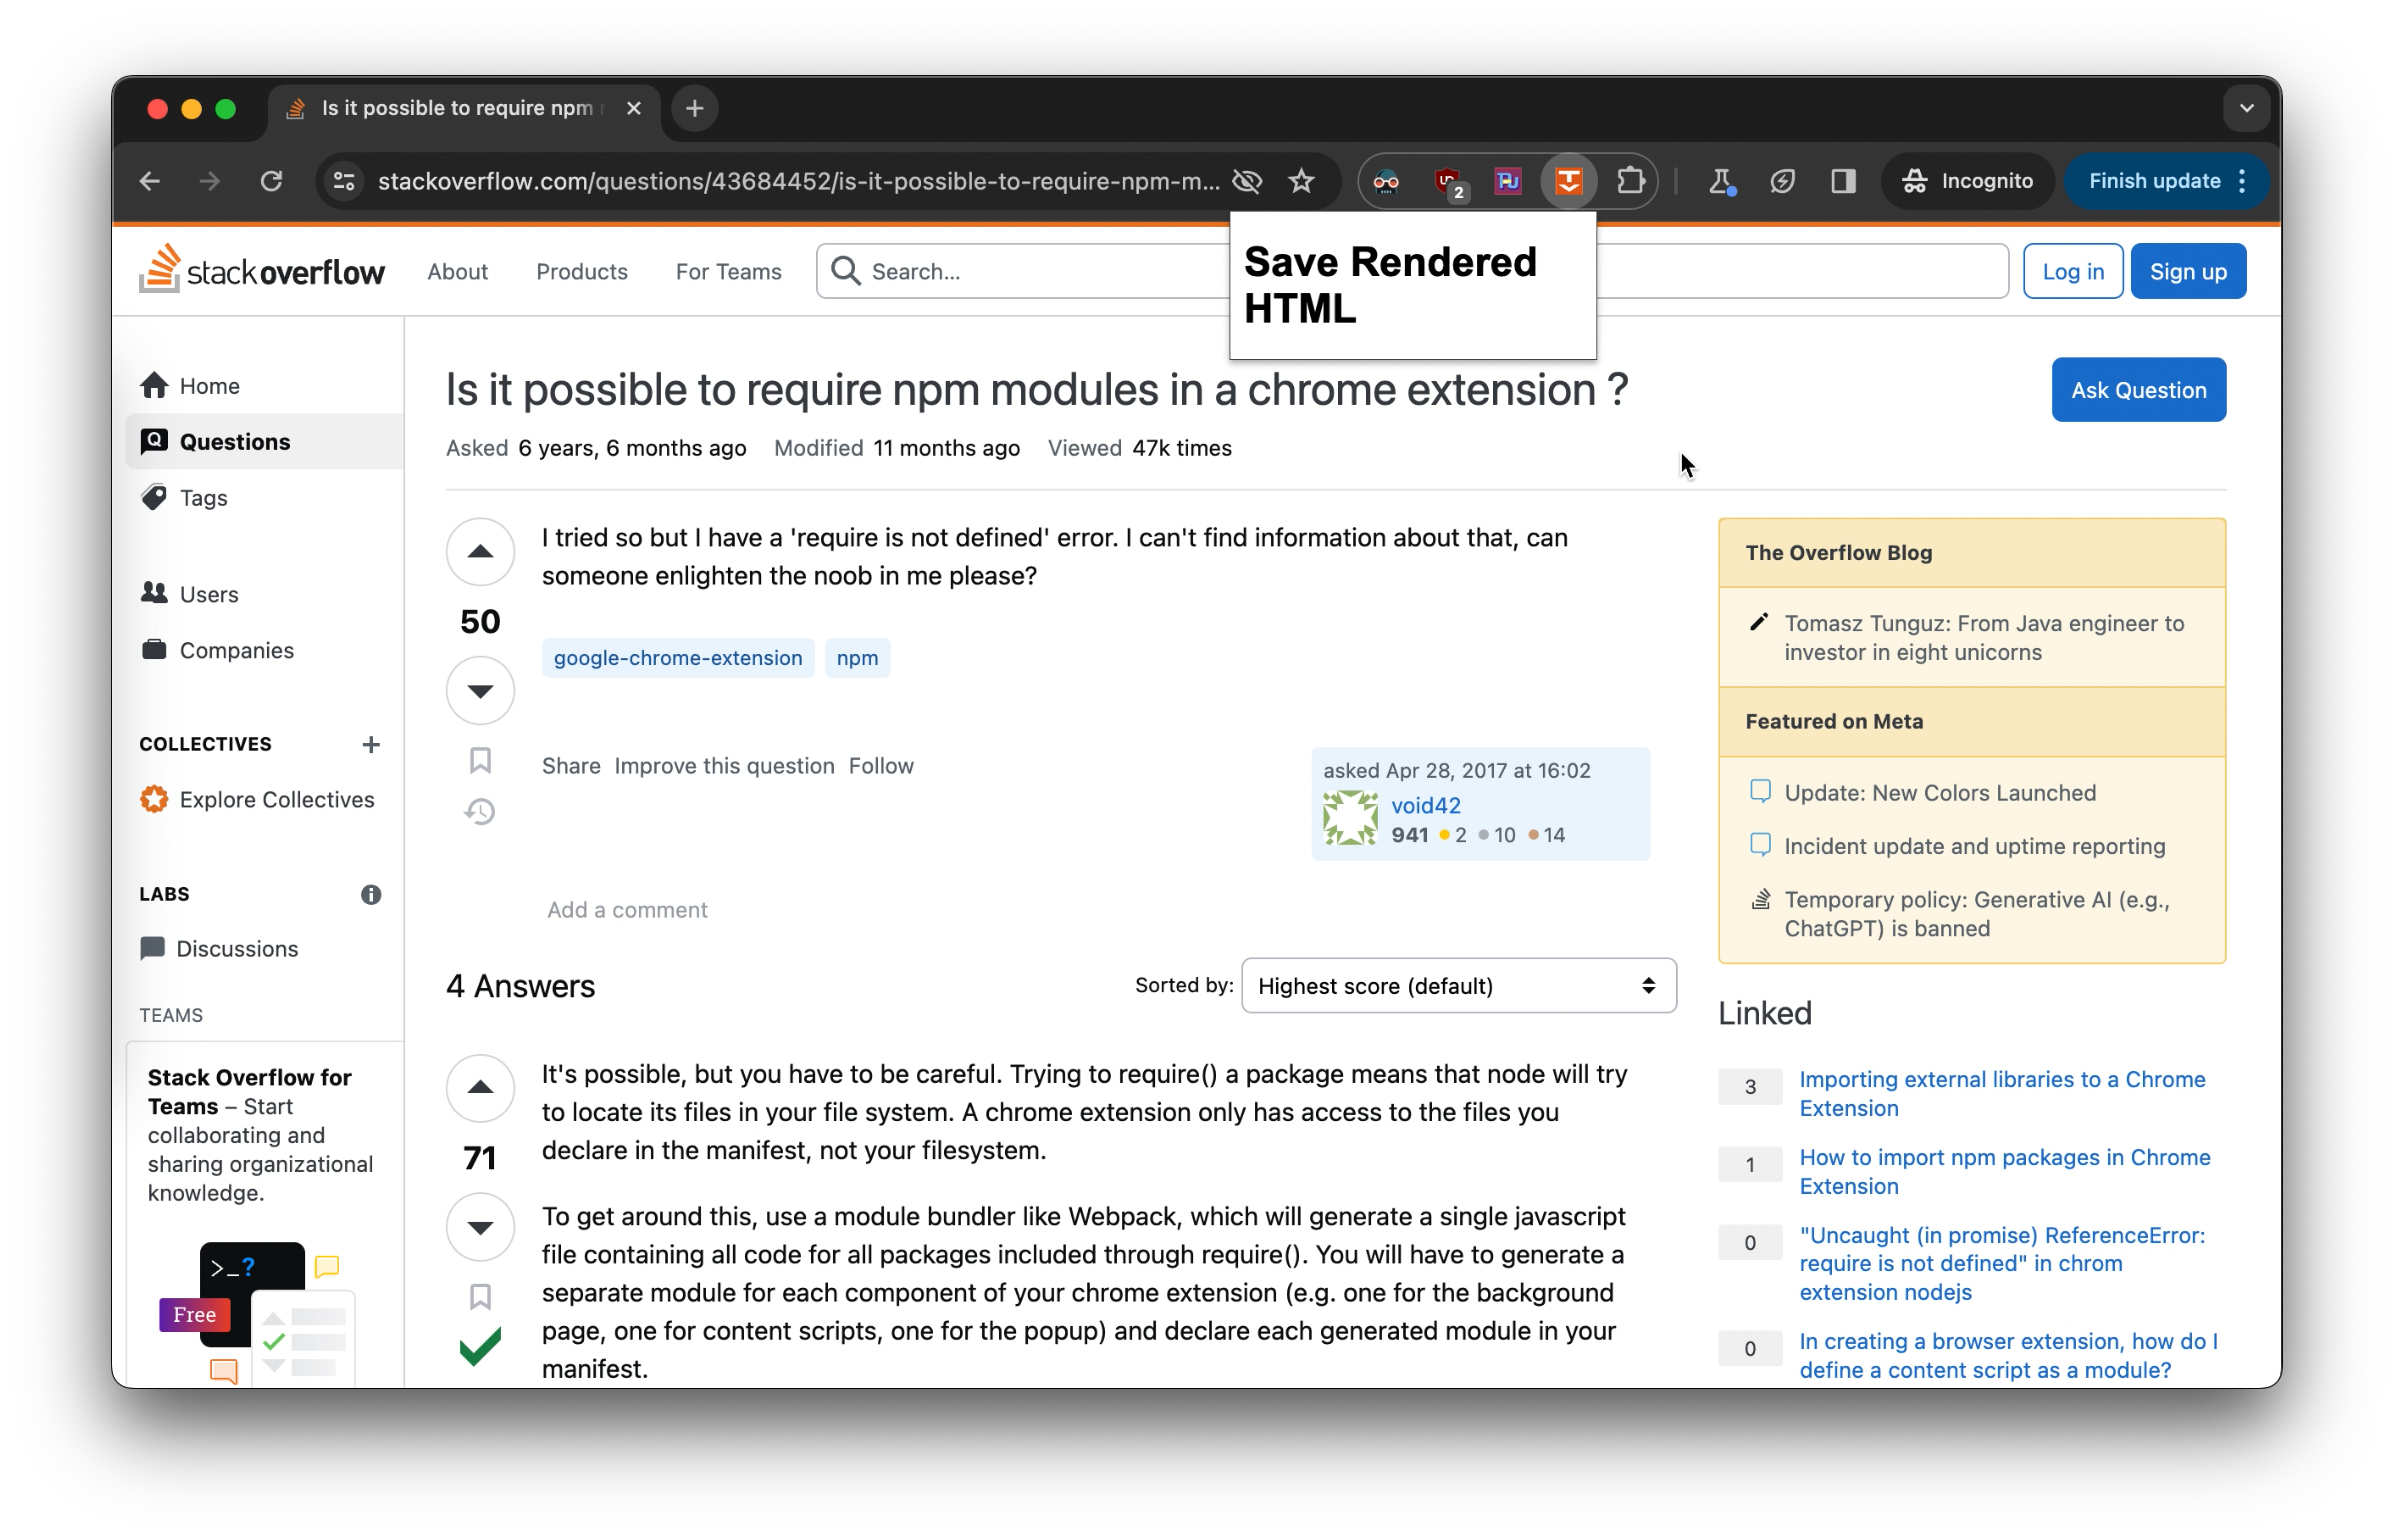Open the Chrome three-dot menu

pyautogui.click(x=2243, y=181)
